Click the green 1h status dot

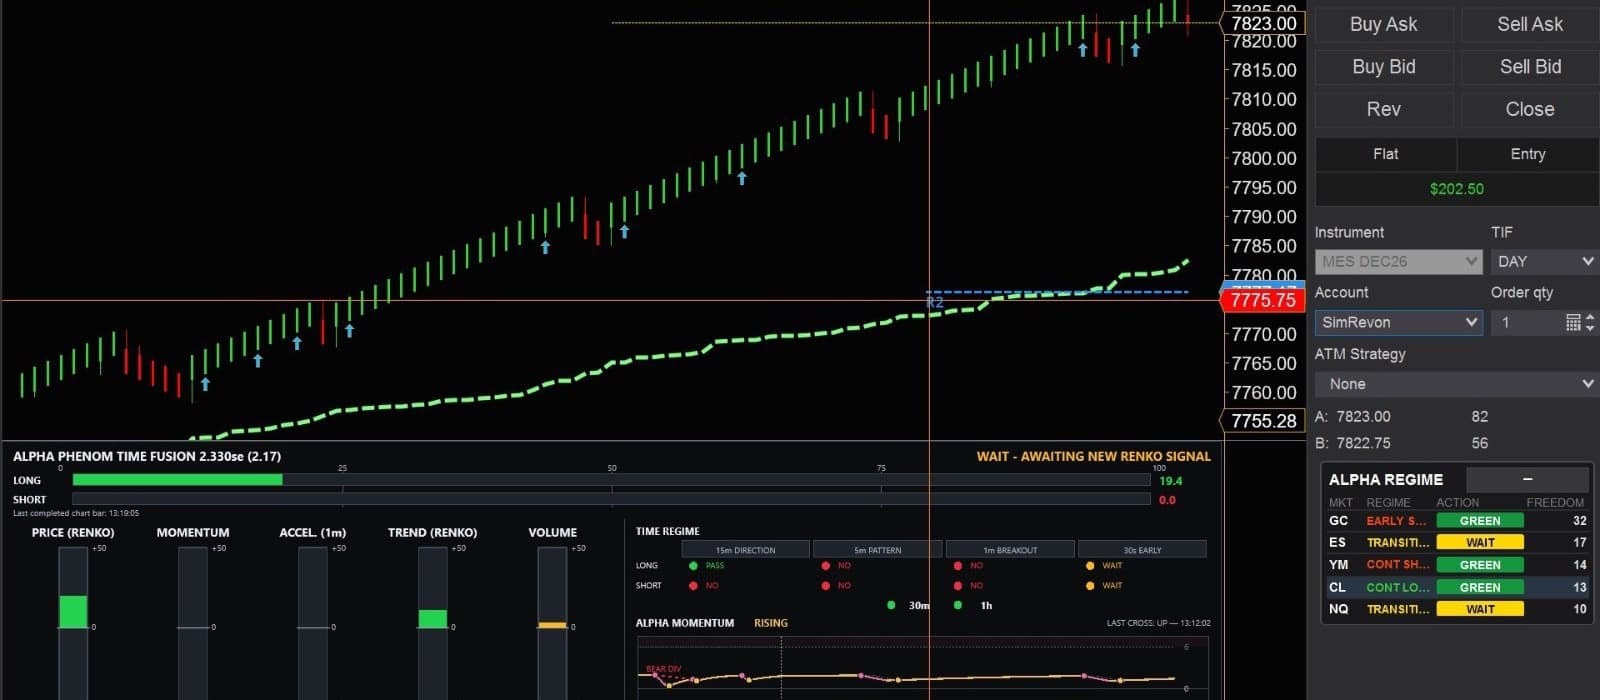[958, 605]
